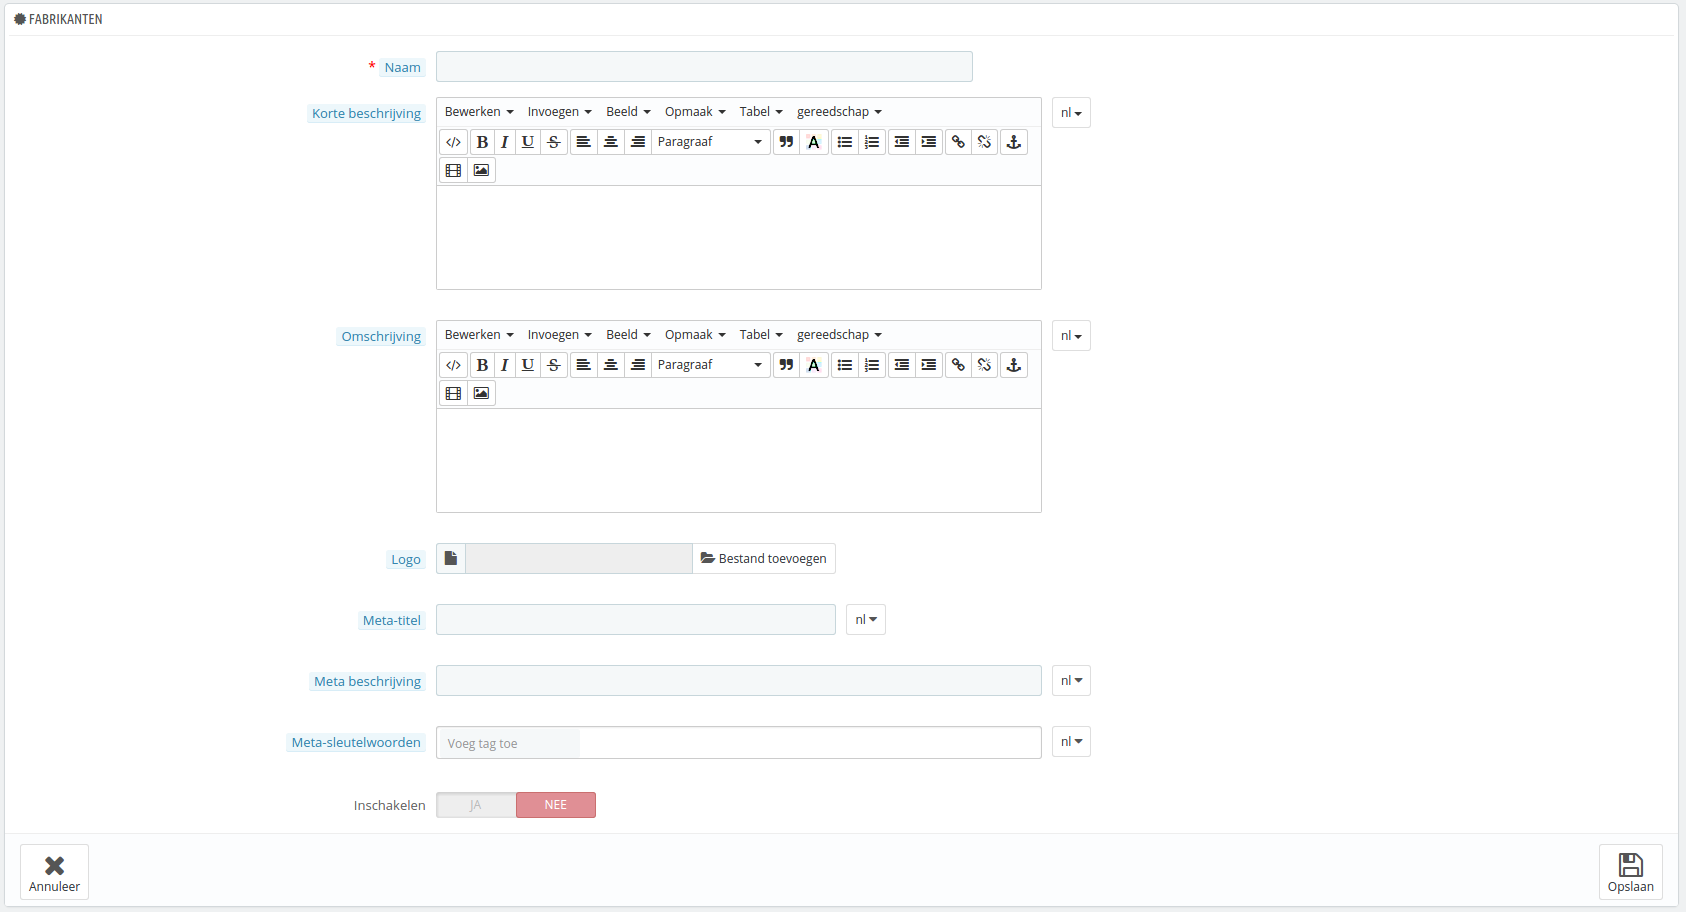Decrease indent in Korte beschrijving editor
Screen dimensions: 1686x912
(902, 142)
